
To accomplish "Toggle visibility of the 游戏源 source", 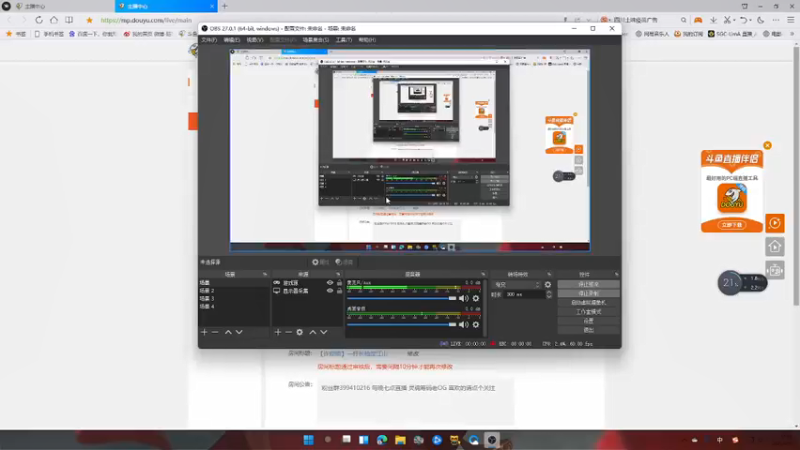I will [x=330, y=283].
